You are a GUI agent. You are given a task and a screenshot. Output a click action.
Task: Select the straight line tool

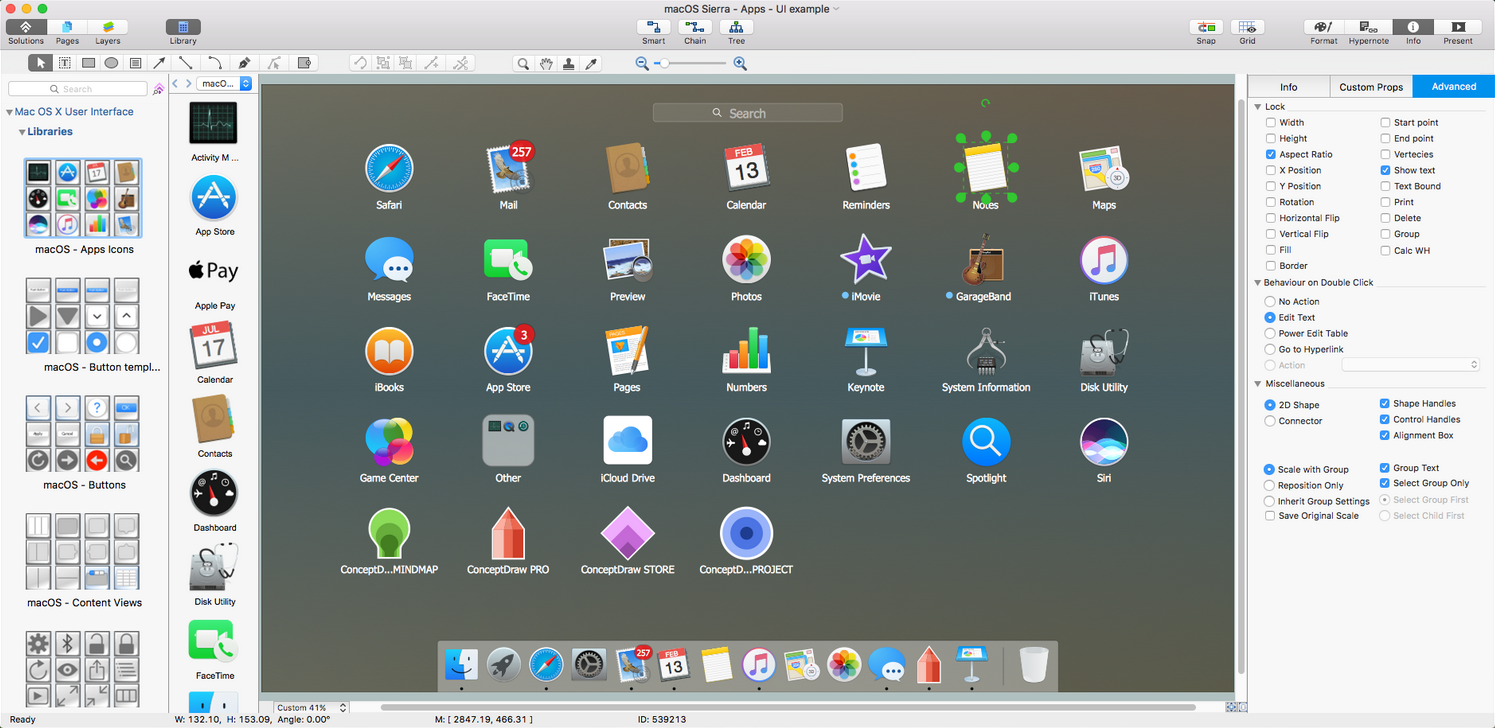coord(186,63)
